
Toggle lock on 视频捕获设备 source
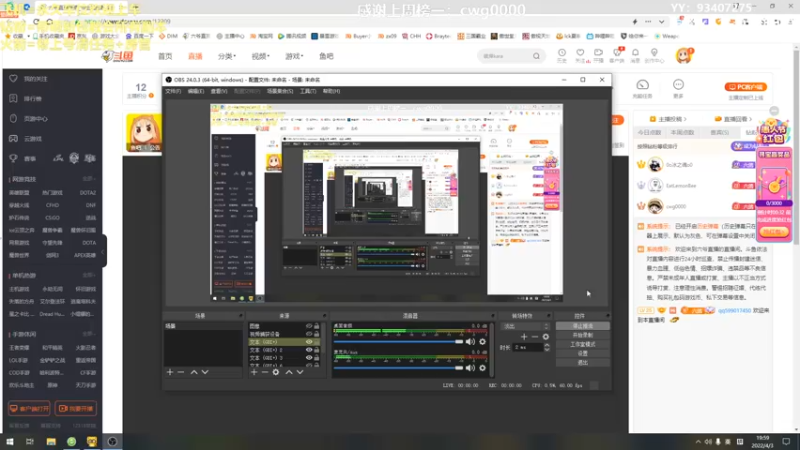tap(317, 334)
